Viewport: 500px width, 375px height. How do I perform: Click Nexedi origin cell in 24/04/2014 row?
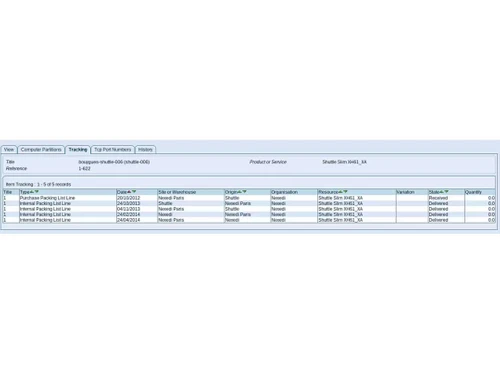pos(232,220)
